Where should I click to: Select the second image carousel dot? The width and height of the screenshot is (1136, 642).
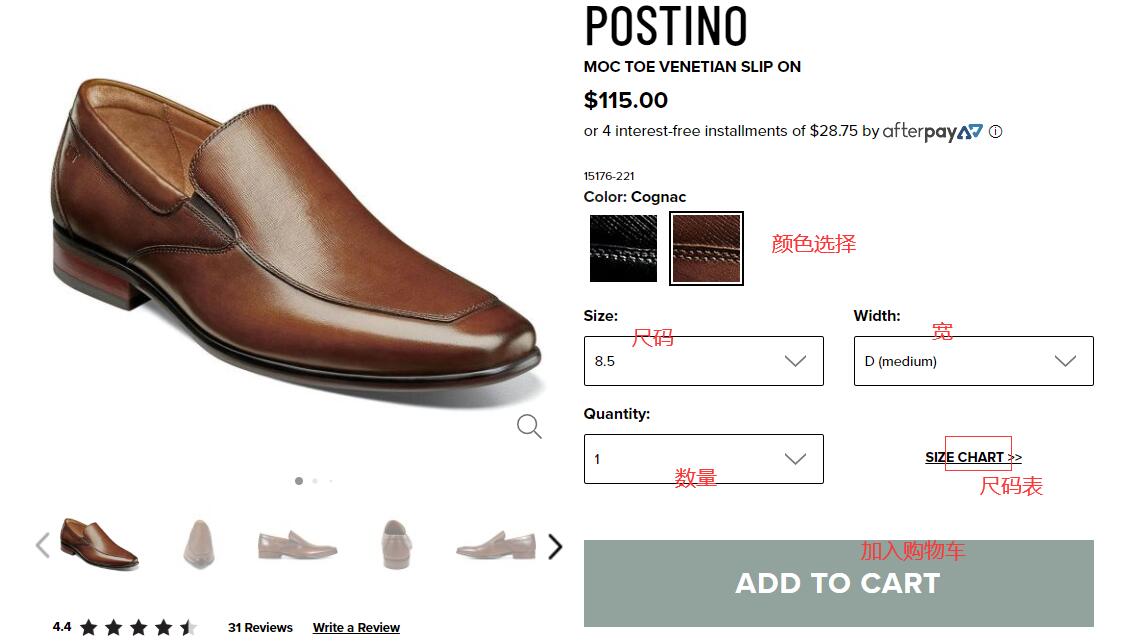315,481
